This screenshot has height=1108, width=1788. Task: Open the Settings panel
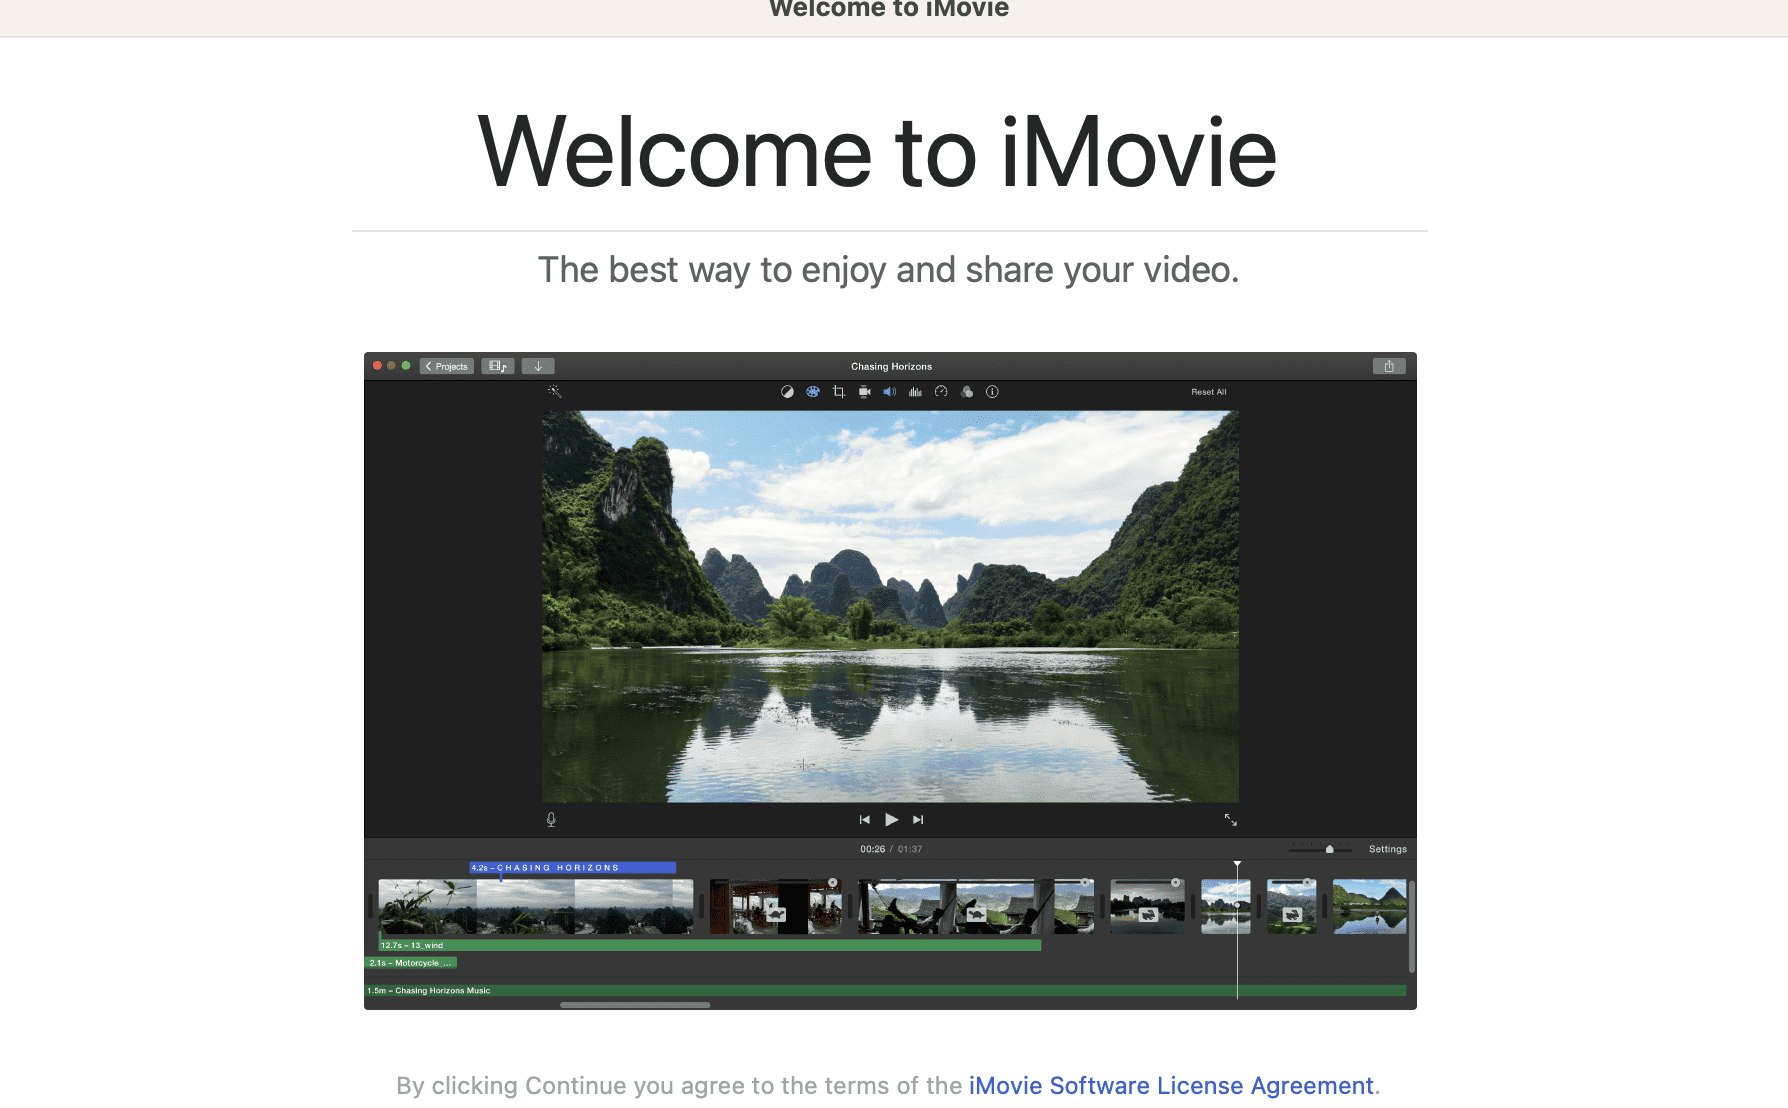click(1388, 848)
